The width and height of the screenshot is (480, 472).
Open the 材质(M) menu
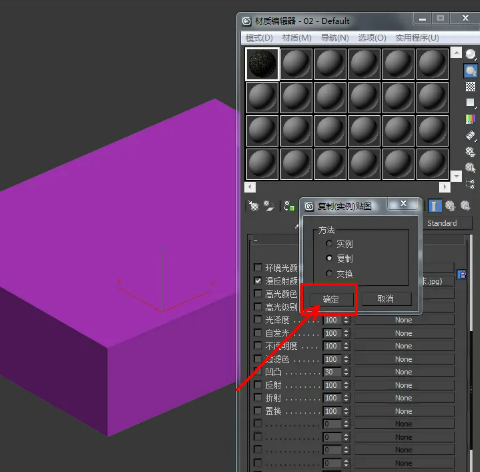297,38
